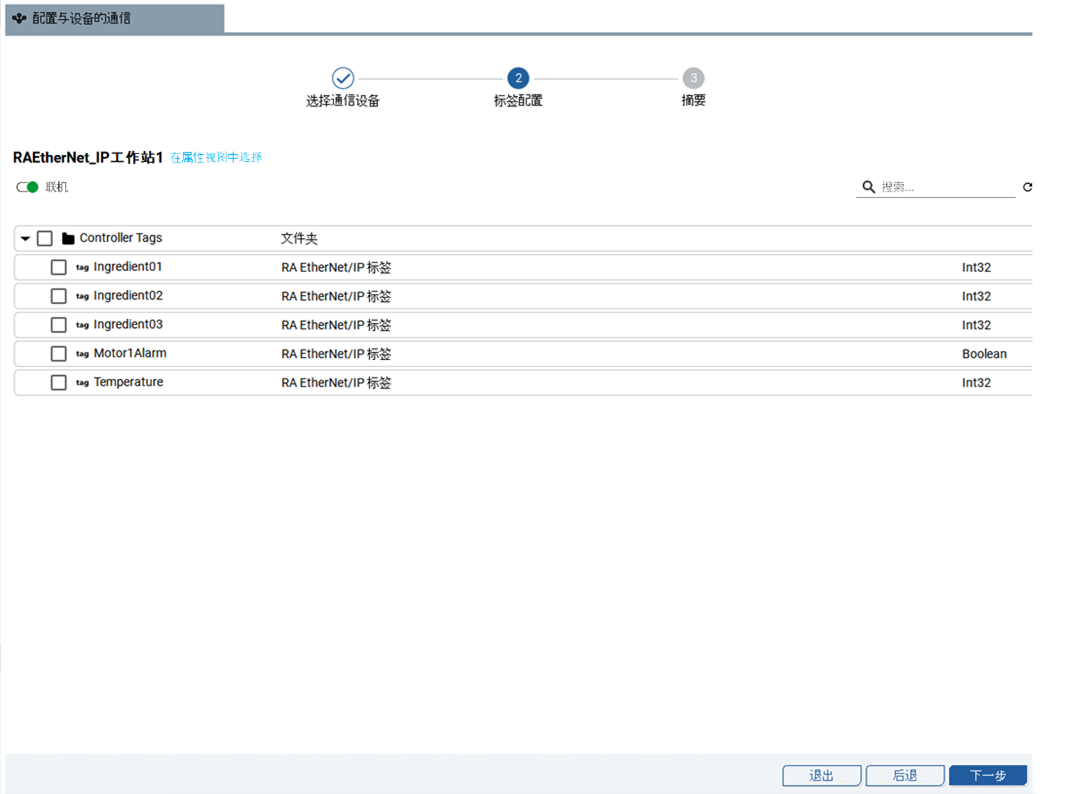Collapse the Controller Tags tree arrow
This screenshot has height=794, width=1065.
pos(25,239)
